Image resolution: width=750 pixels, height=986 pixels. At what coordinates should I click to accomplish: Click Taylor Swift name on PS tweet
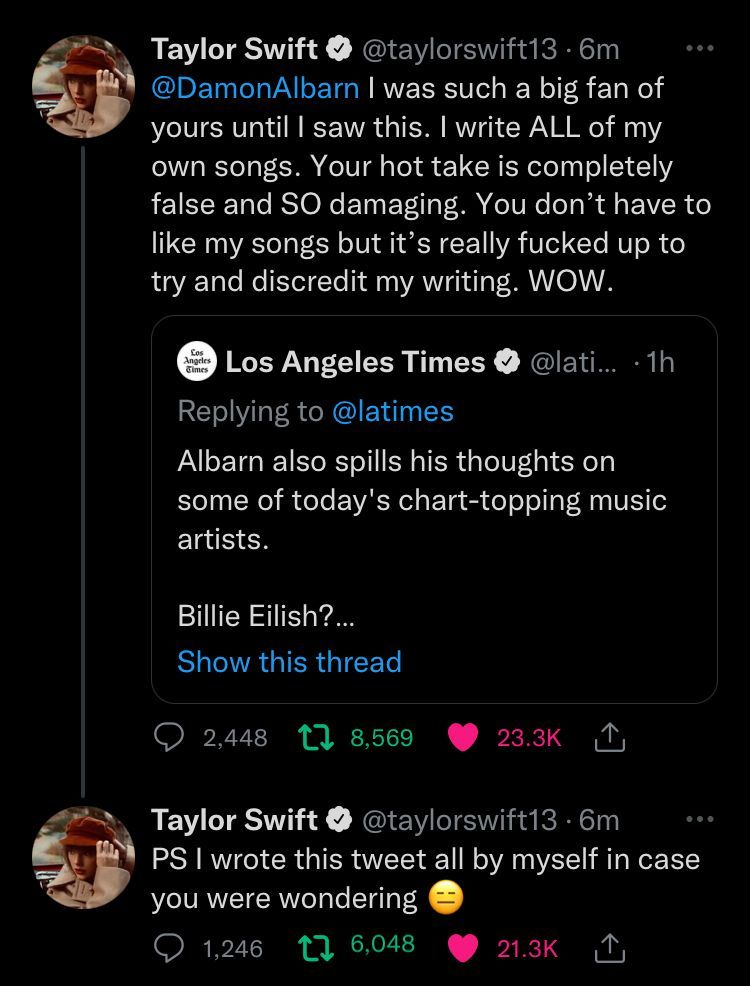coord(234,821)
